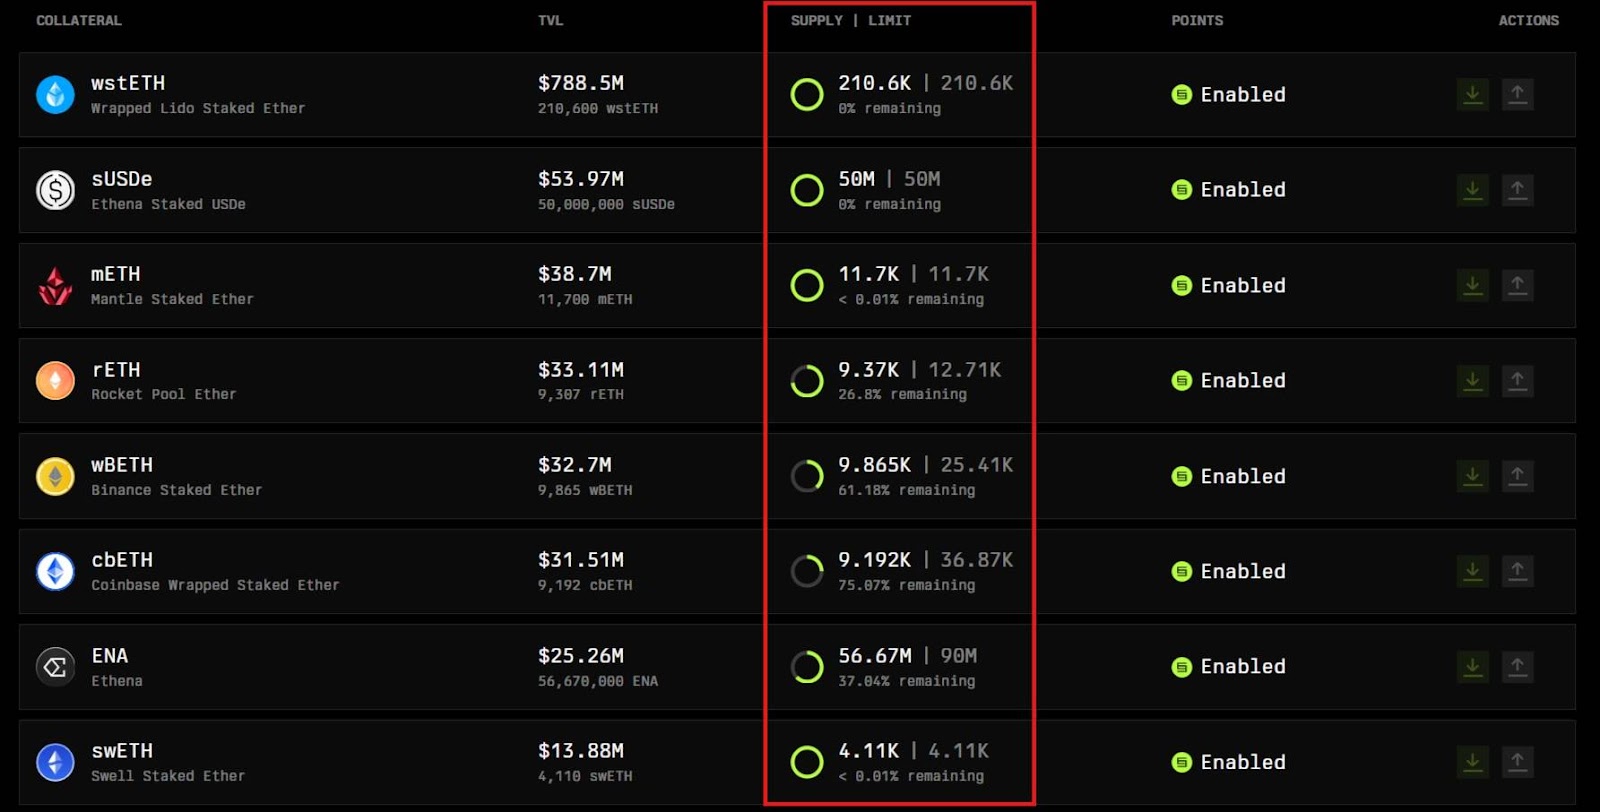Click the mETH Mantle token icon

(55, 286)
